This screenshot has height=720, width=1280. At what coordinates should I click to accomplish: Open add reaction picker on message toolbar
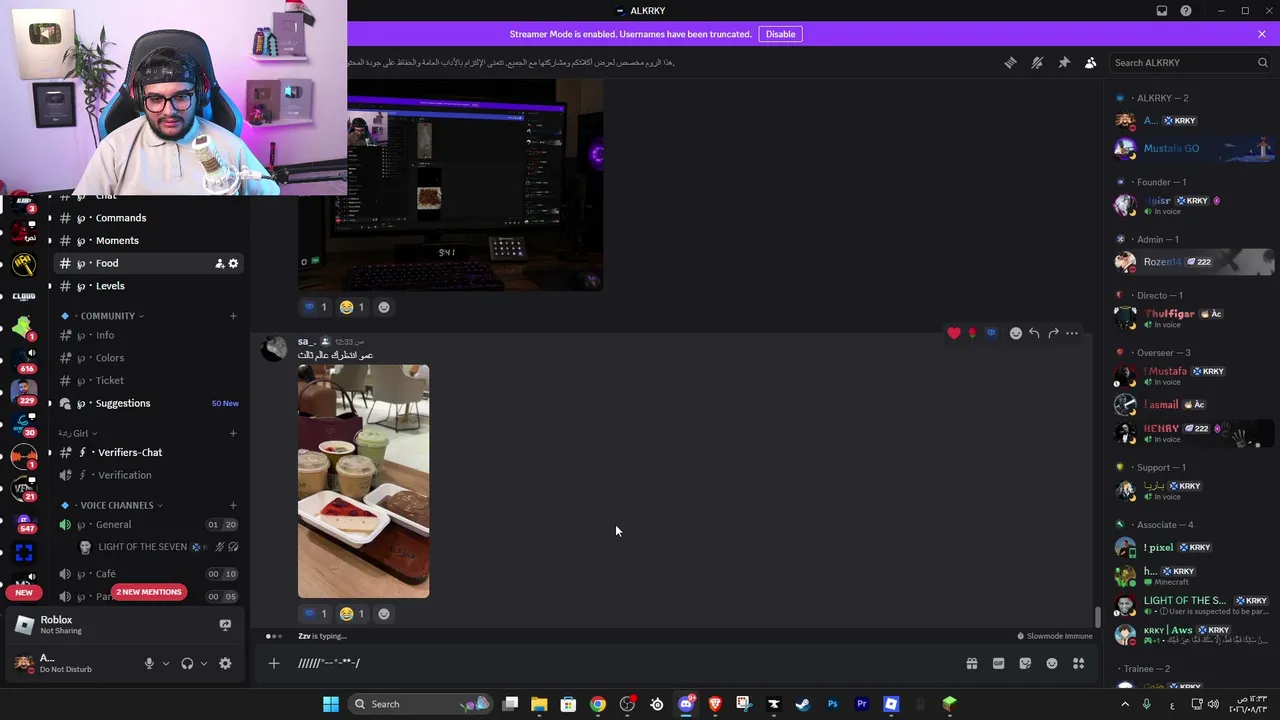(x=1016, y=333)
